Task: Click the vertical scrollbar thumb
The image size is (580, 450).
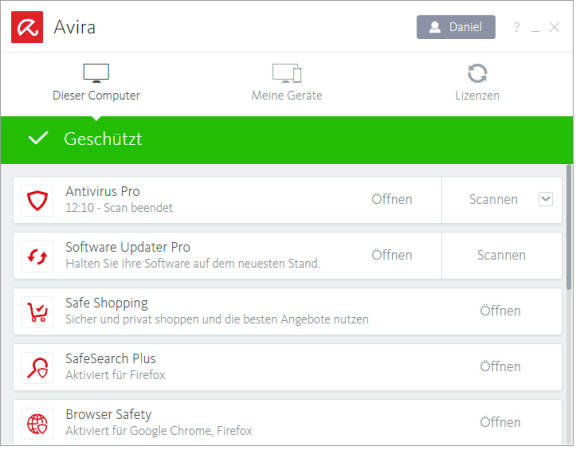Action: pyautogui.click(x=569, y=227)
